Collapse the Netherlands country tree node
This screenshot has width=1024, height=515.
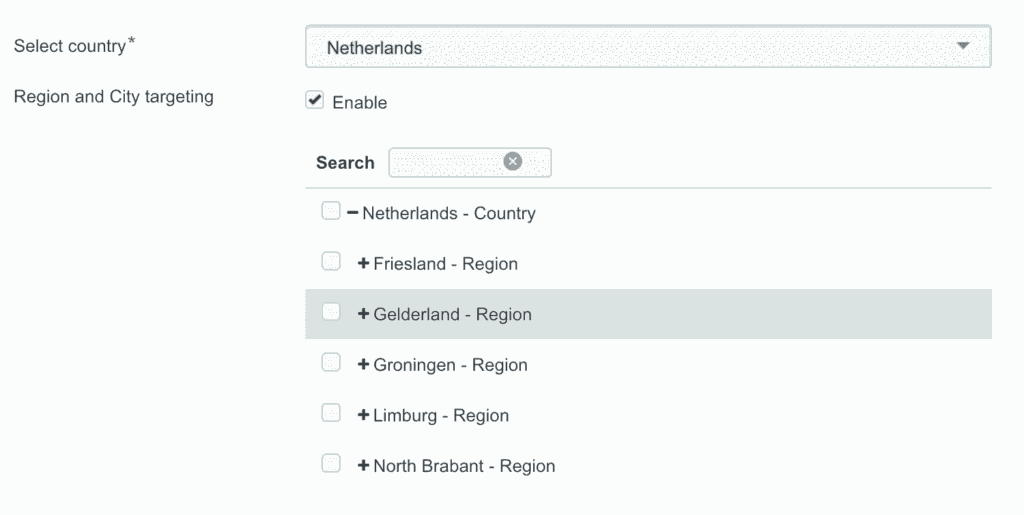352,213
